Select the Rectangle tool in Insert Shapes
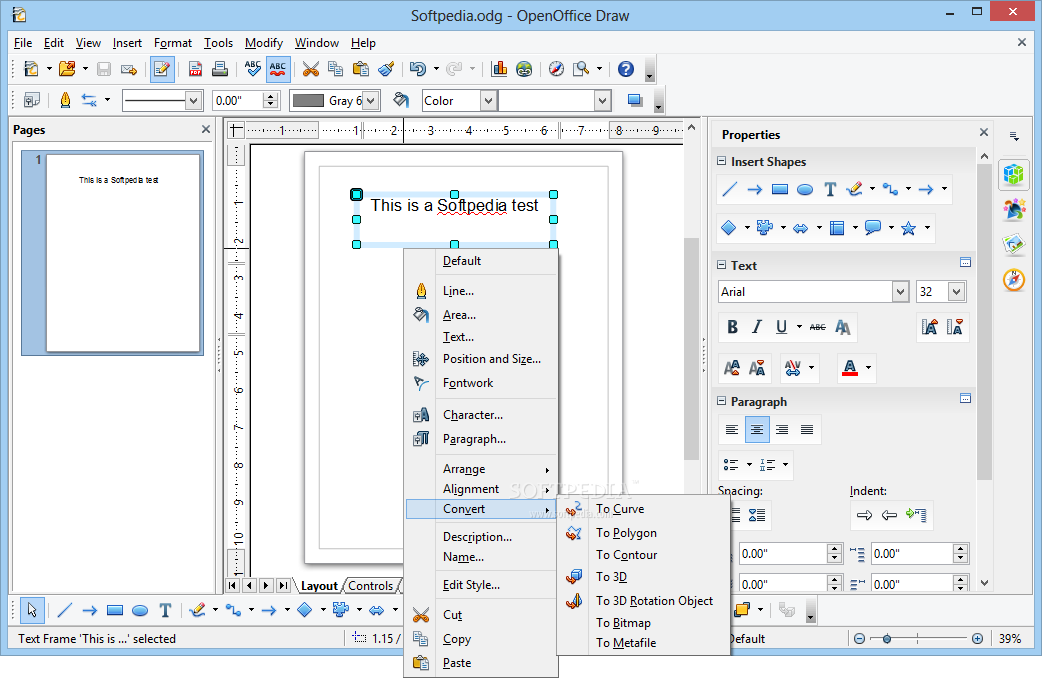This screenshot has width=1042, height=678. pyautogui.click(x=780, y=189)
